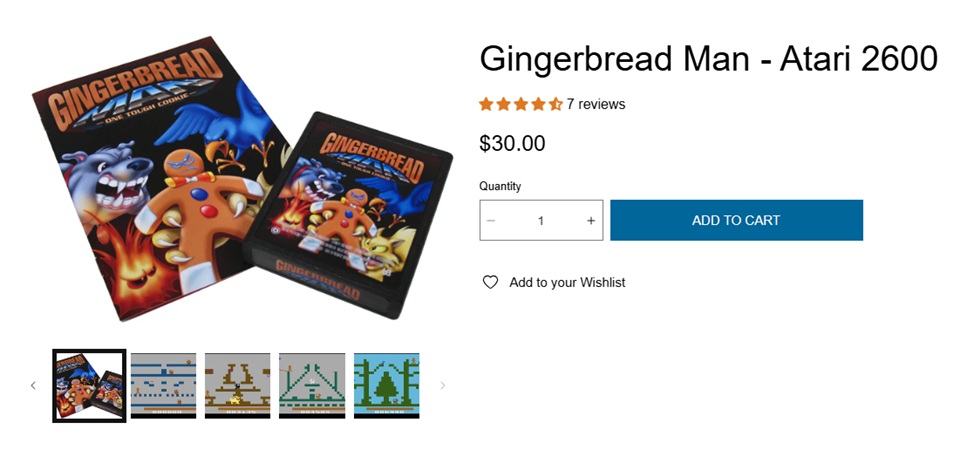Show previous thumbnails with left chevron
This screenshot has width=974, height=450.
tap(34, 385)
